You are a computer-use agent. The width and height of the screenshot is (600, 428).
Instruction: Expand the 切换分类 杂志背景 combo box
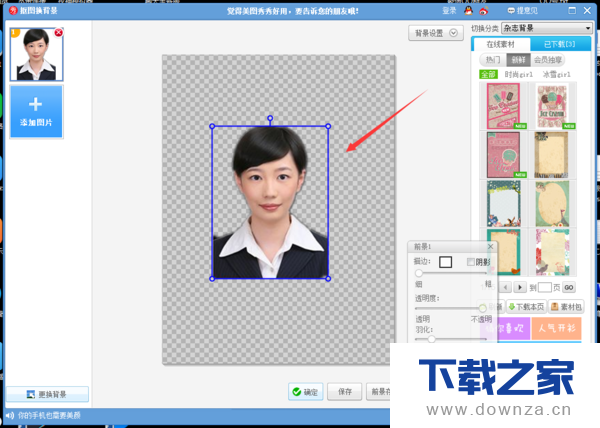(547, 28)
